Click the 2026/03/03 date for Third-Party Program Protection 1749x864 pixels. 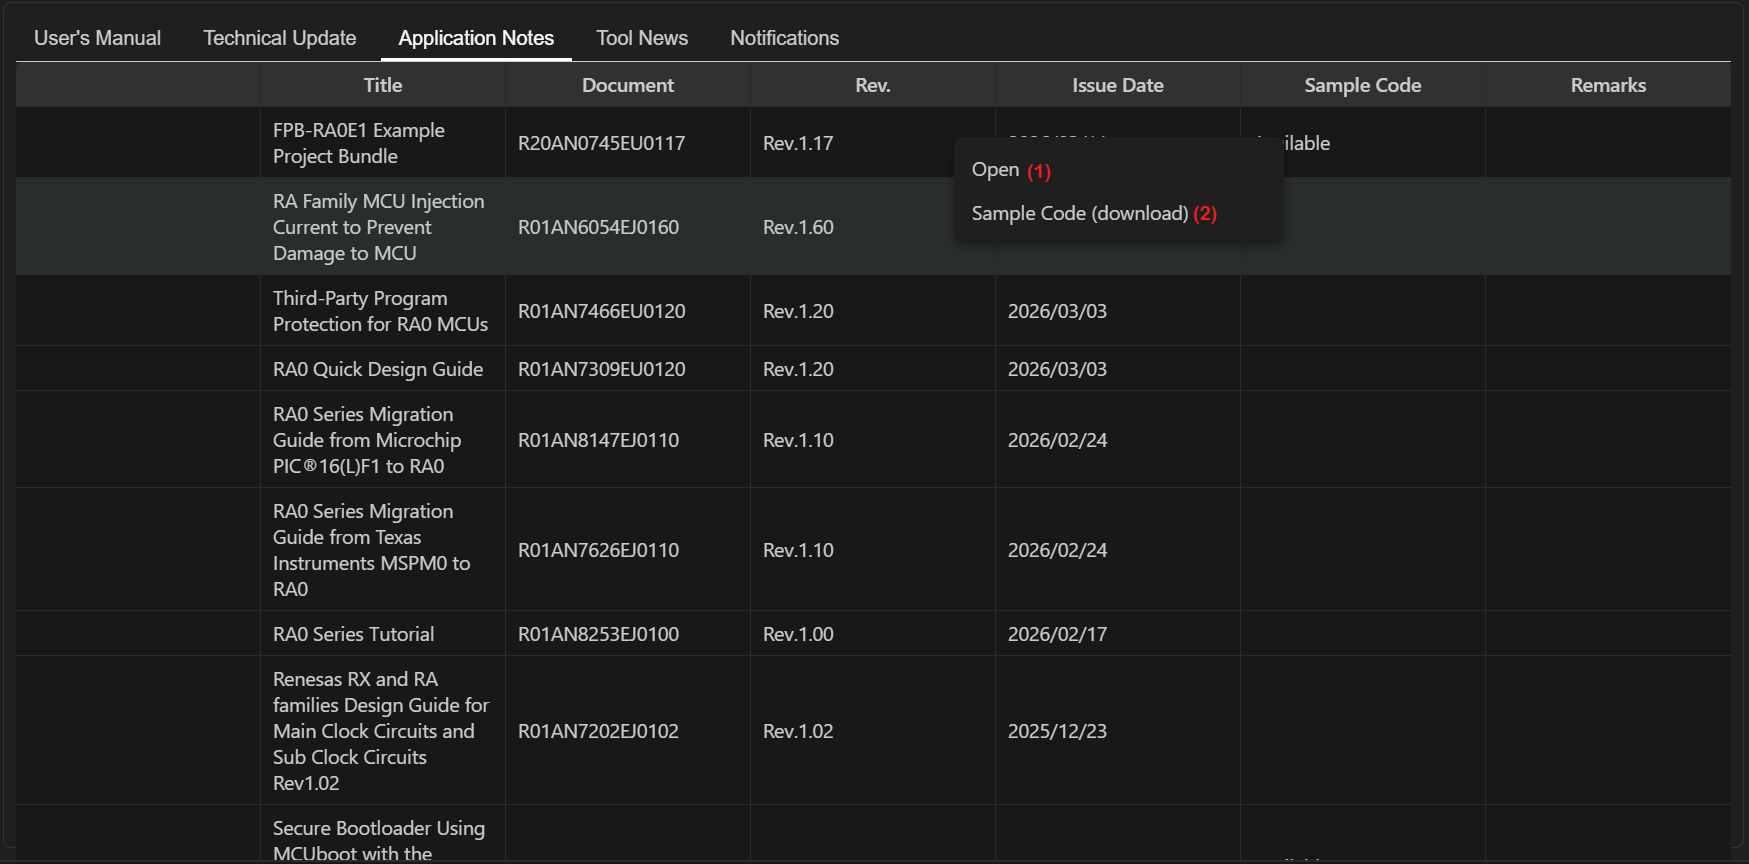tap(1057, 311)
